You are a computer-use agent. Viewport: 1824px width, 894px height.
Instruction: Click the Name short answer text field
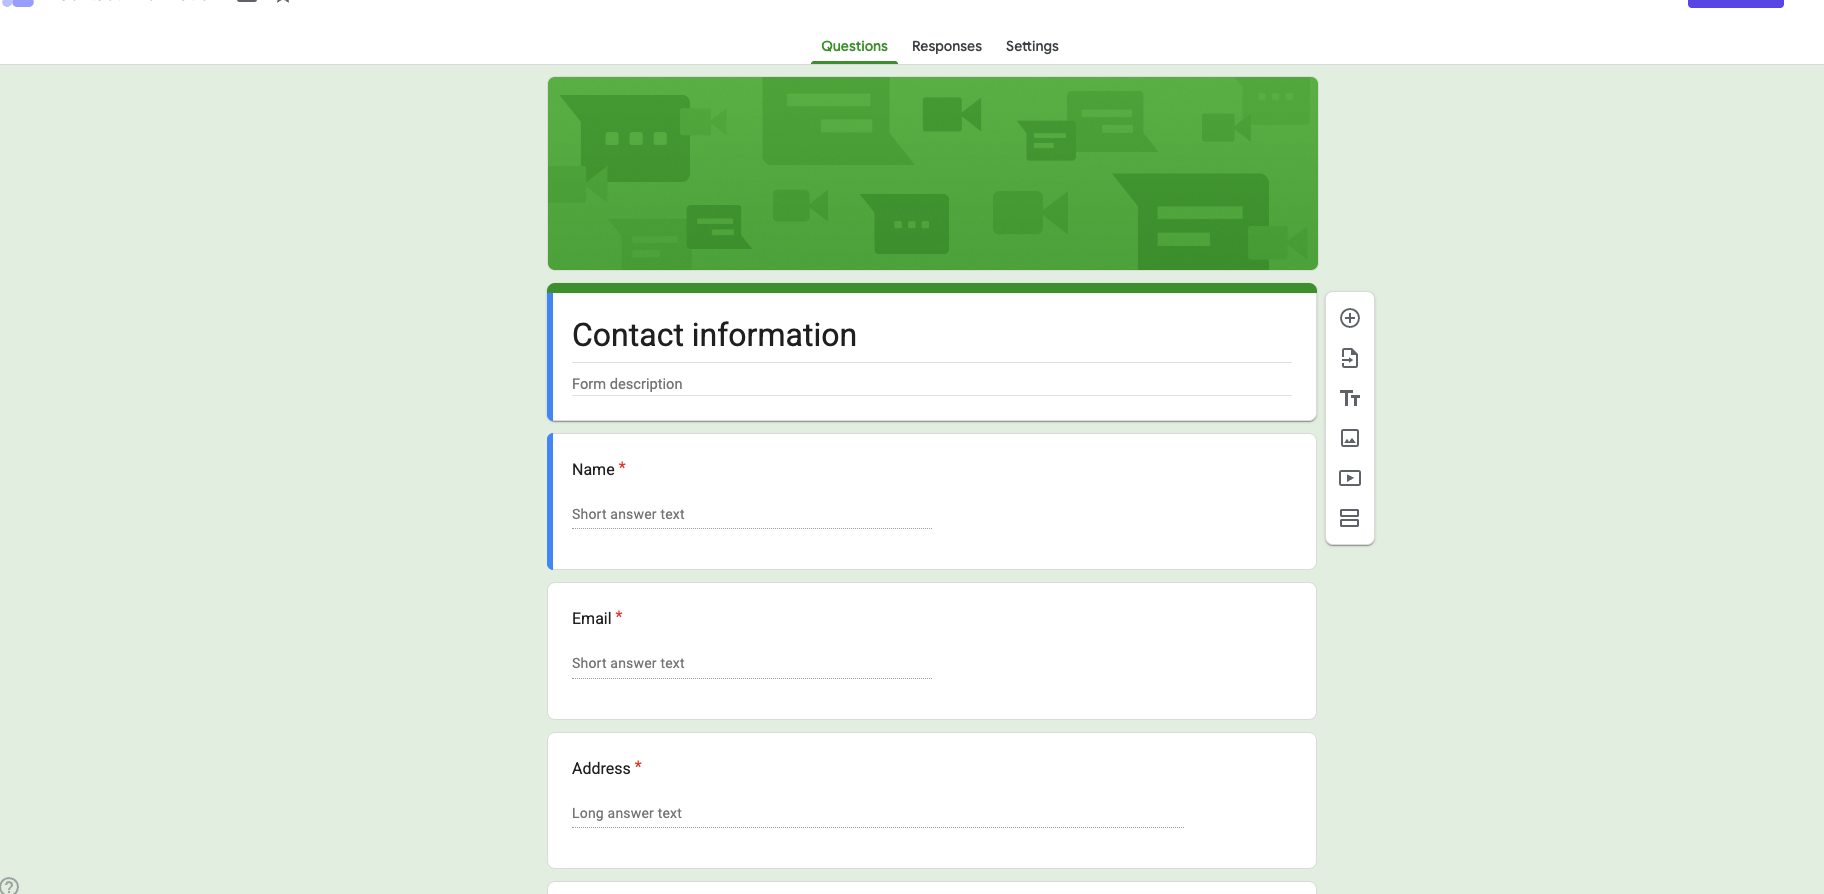pyautogui.click(x=752, y=515)
